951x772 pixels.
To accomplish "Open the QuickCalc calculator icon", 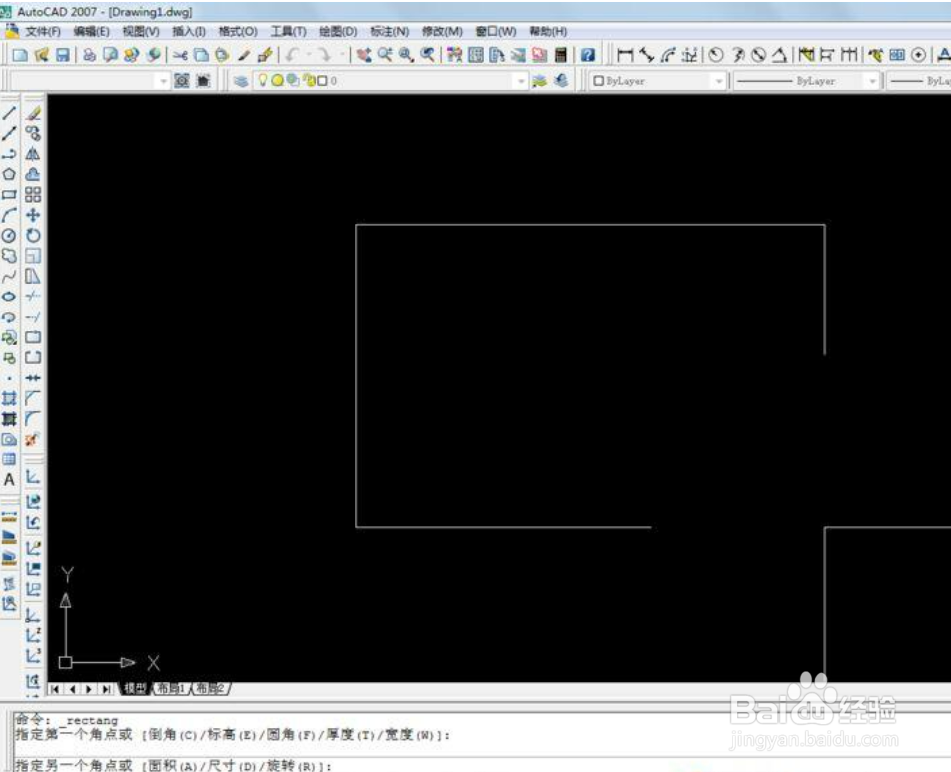I will [x=561, y=55].
